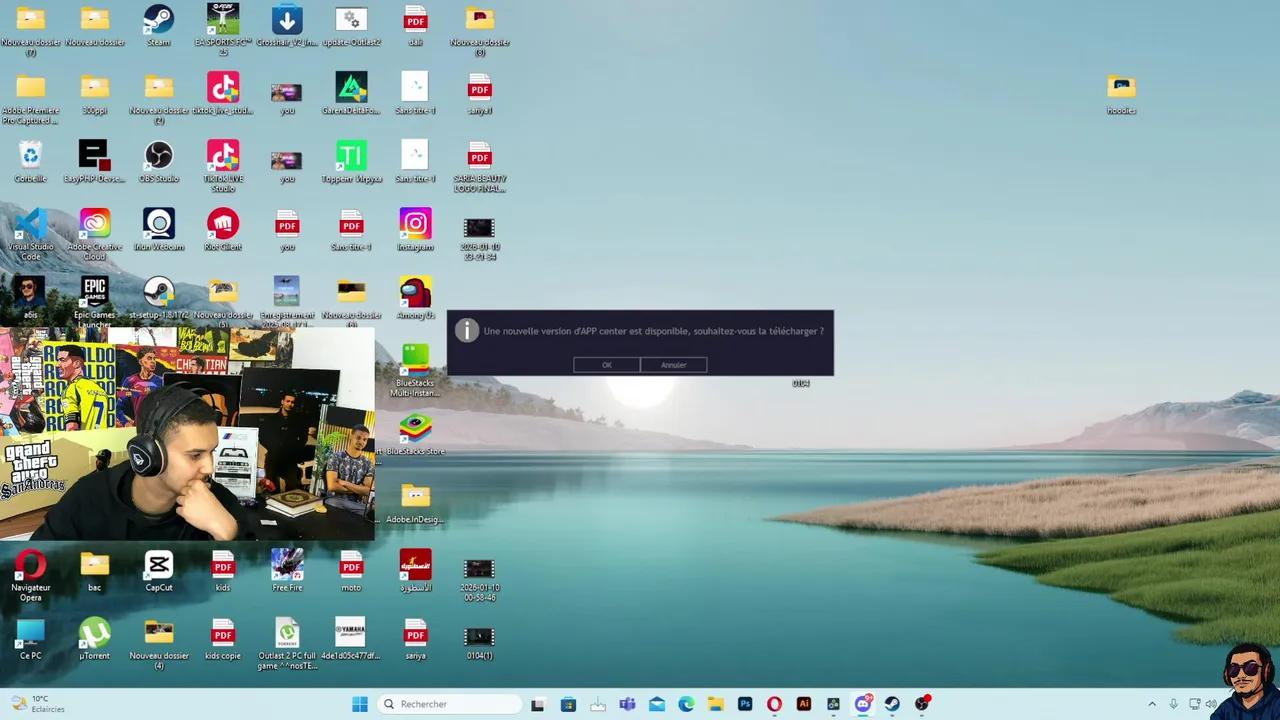Click the Adobe Creative Cloud shortcut
This screenshot has width=1280, height=720.
tap(94, 224)
